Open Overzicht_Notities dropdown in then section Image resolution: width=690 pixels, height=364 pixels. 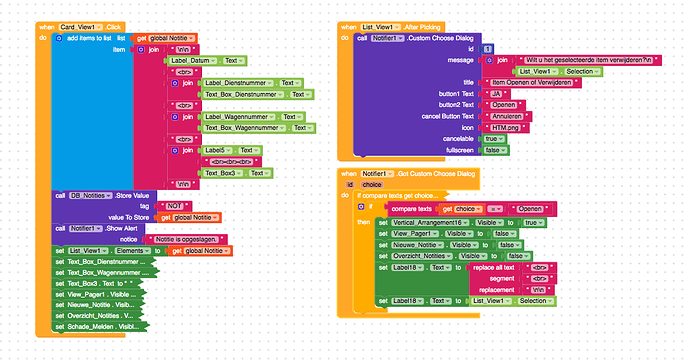(x=422, y=256)
